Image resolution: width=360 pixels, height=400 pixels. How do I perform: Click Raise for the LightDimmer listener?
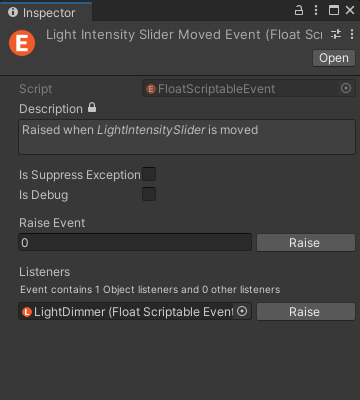pos(306,312)
